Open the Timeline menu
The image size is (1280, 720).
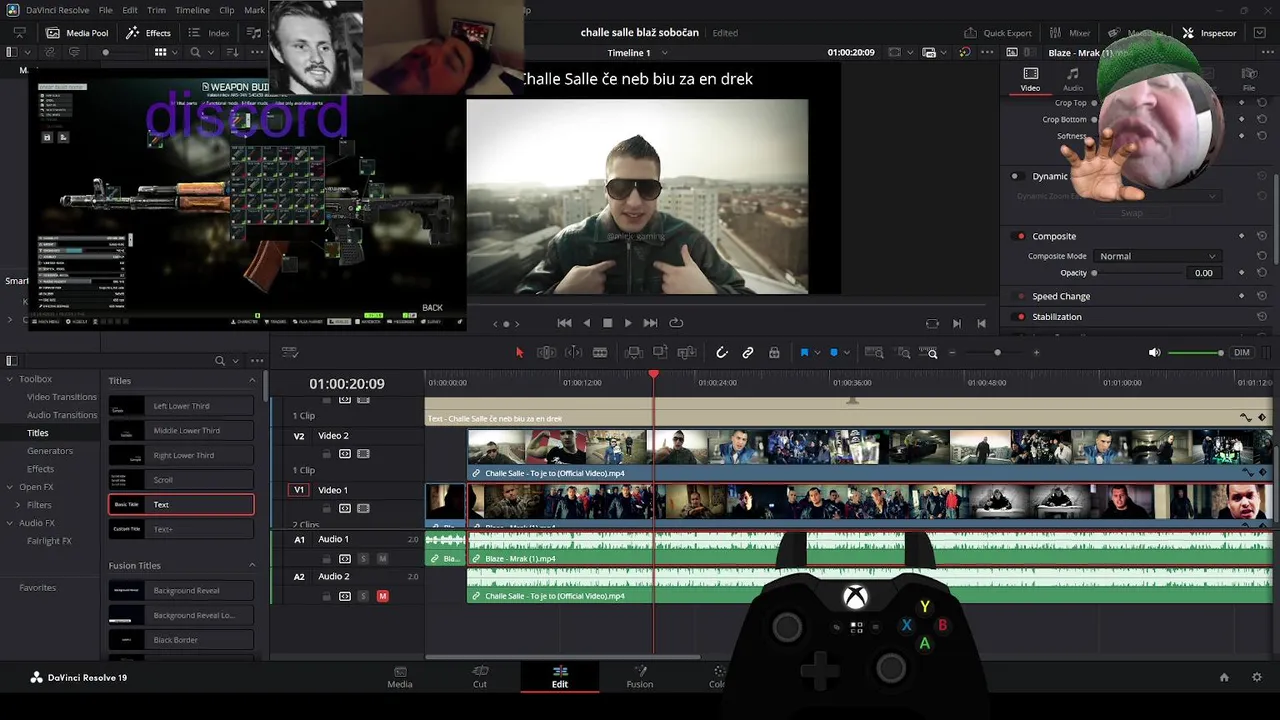[192, 10]
